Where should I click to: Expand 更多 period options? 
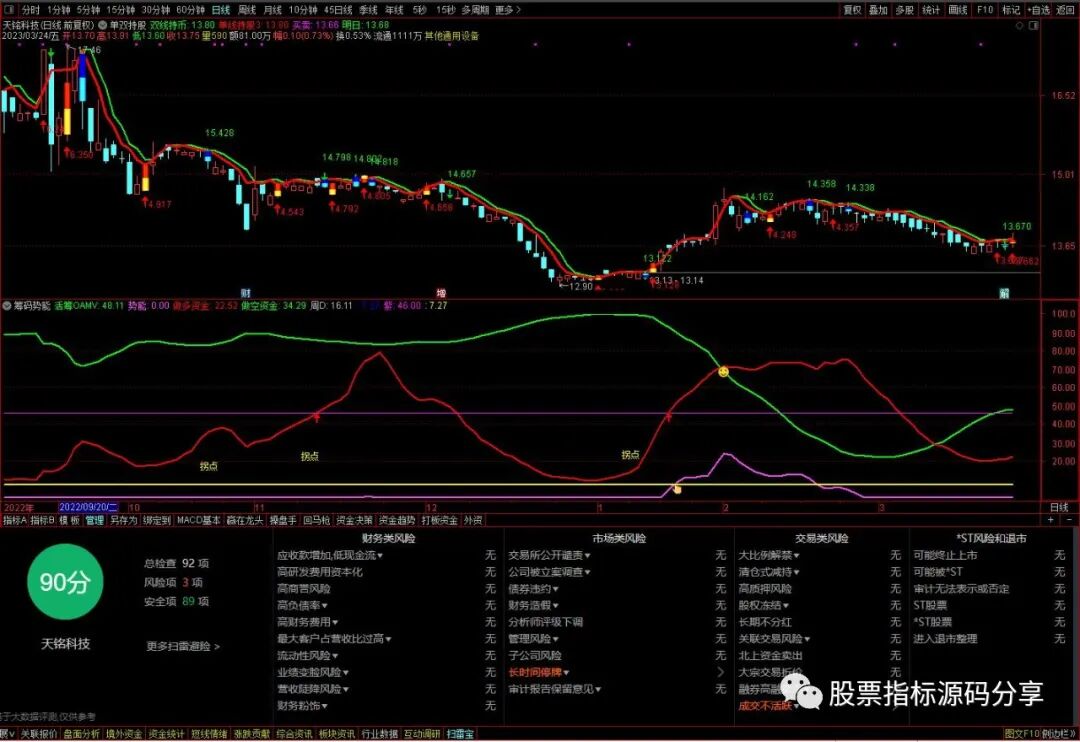[508, 10]
